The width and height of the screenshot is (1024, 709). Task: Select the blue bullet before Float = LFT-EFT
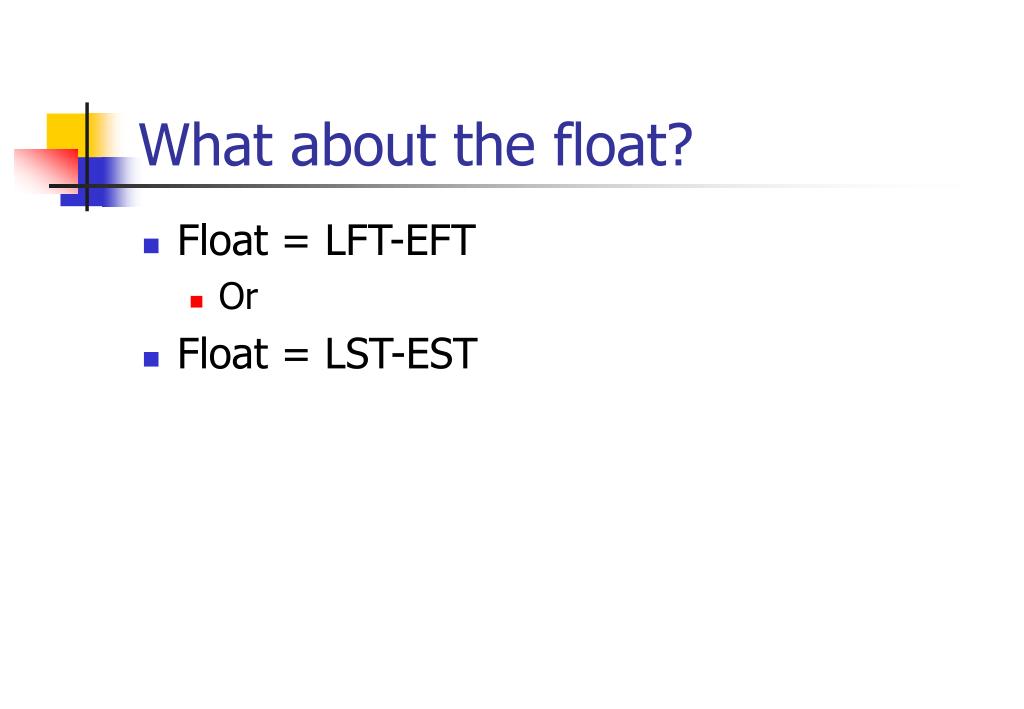click(x=152, y=245)
